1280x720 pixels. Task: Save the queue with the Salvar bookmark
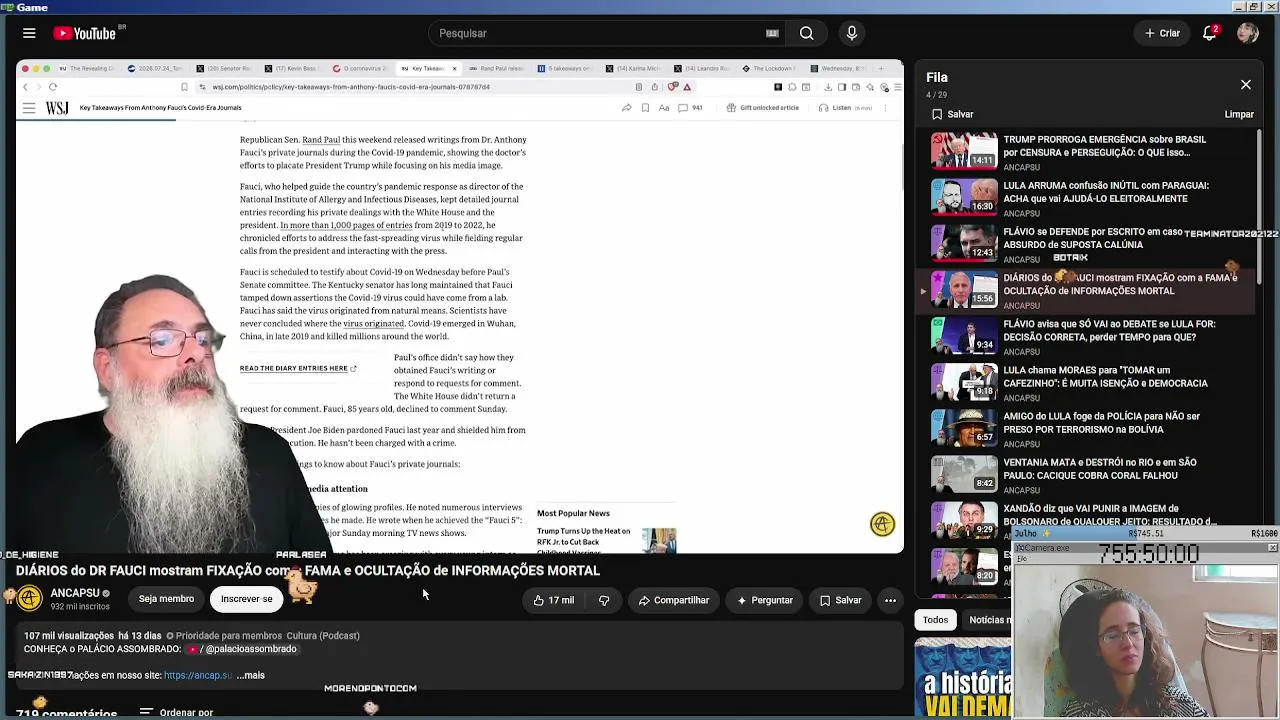[952, 114]
